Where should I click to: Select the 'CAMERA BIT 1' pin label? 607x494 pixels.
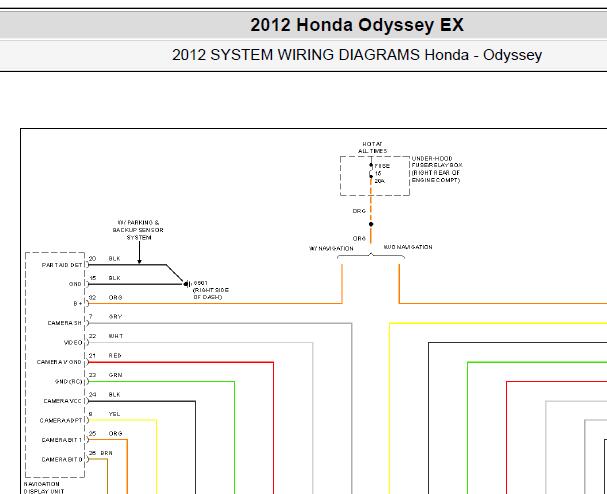[62, 440]
